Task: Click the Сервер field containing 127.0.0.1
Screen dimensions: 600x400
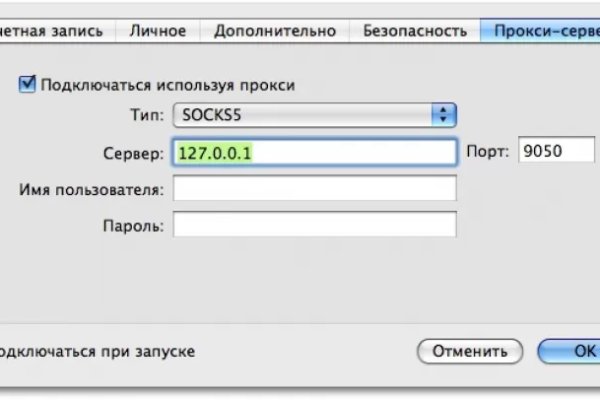Action: [315, 151]
